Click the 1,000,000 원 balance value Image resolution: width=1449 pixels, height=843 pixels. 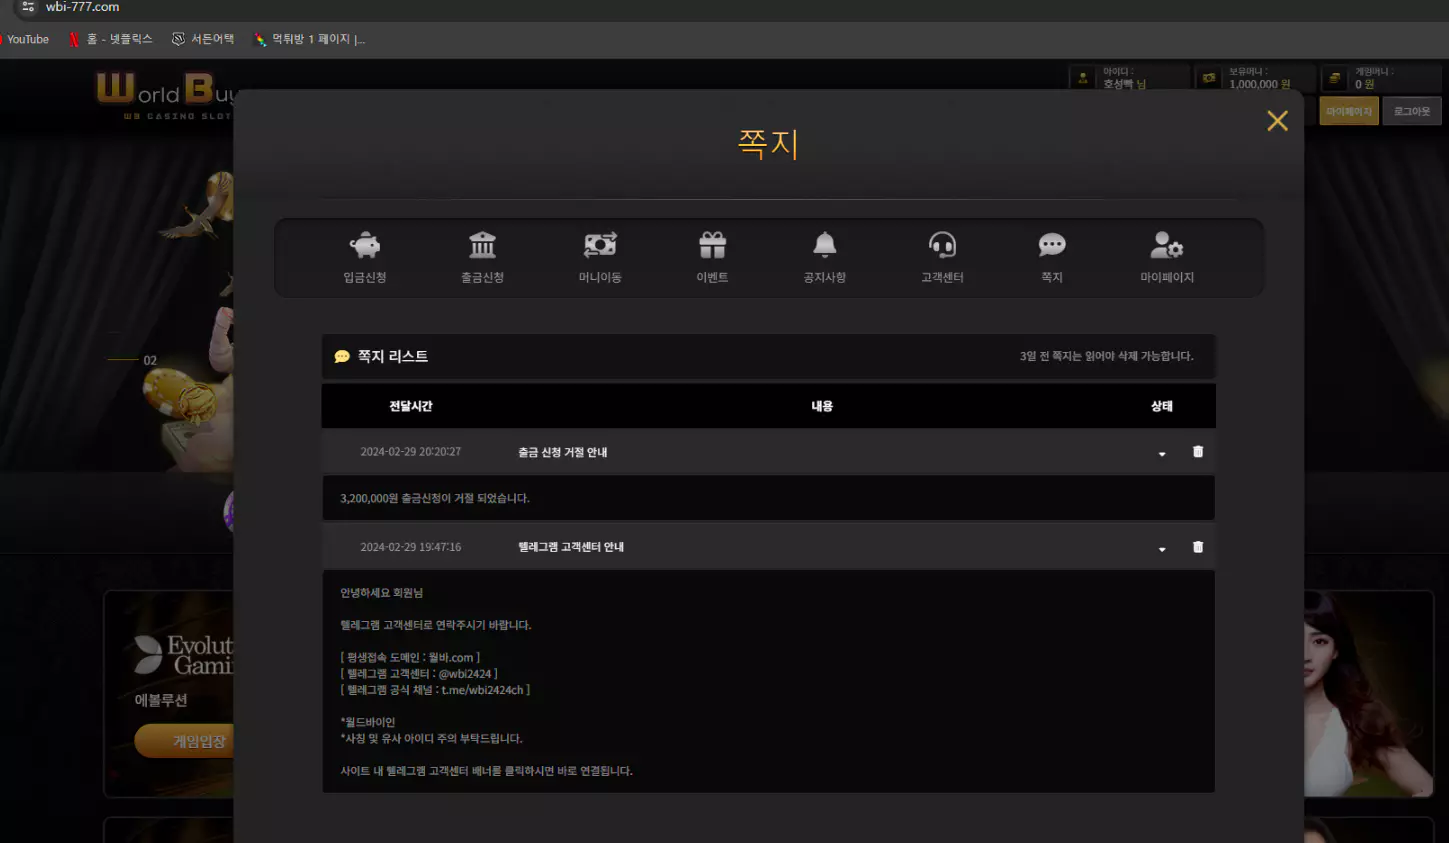(1260, 84)
